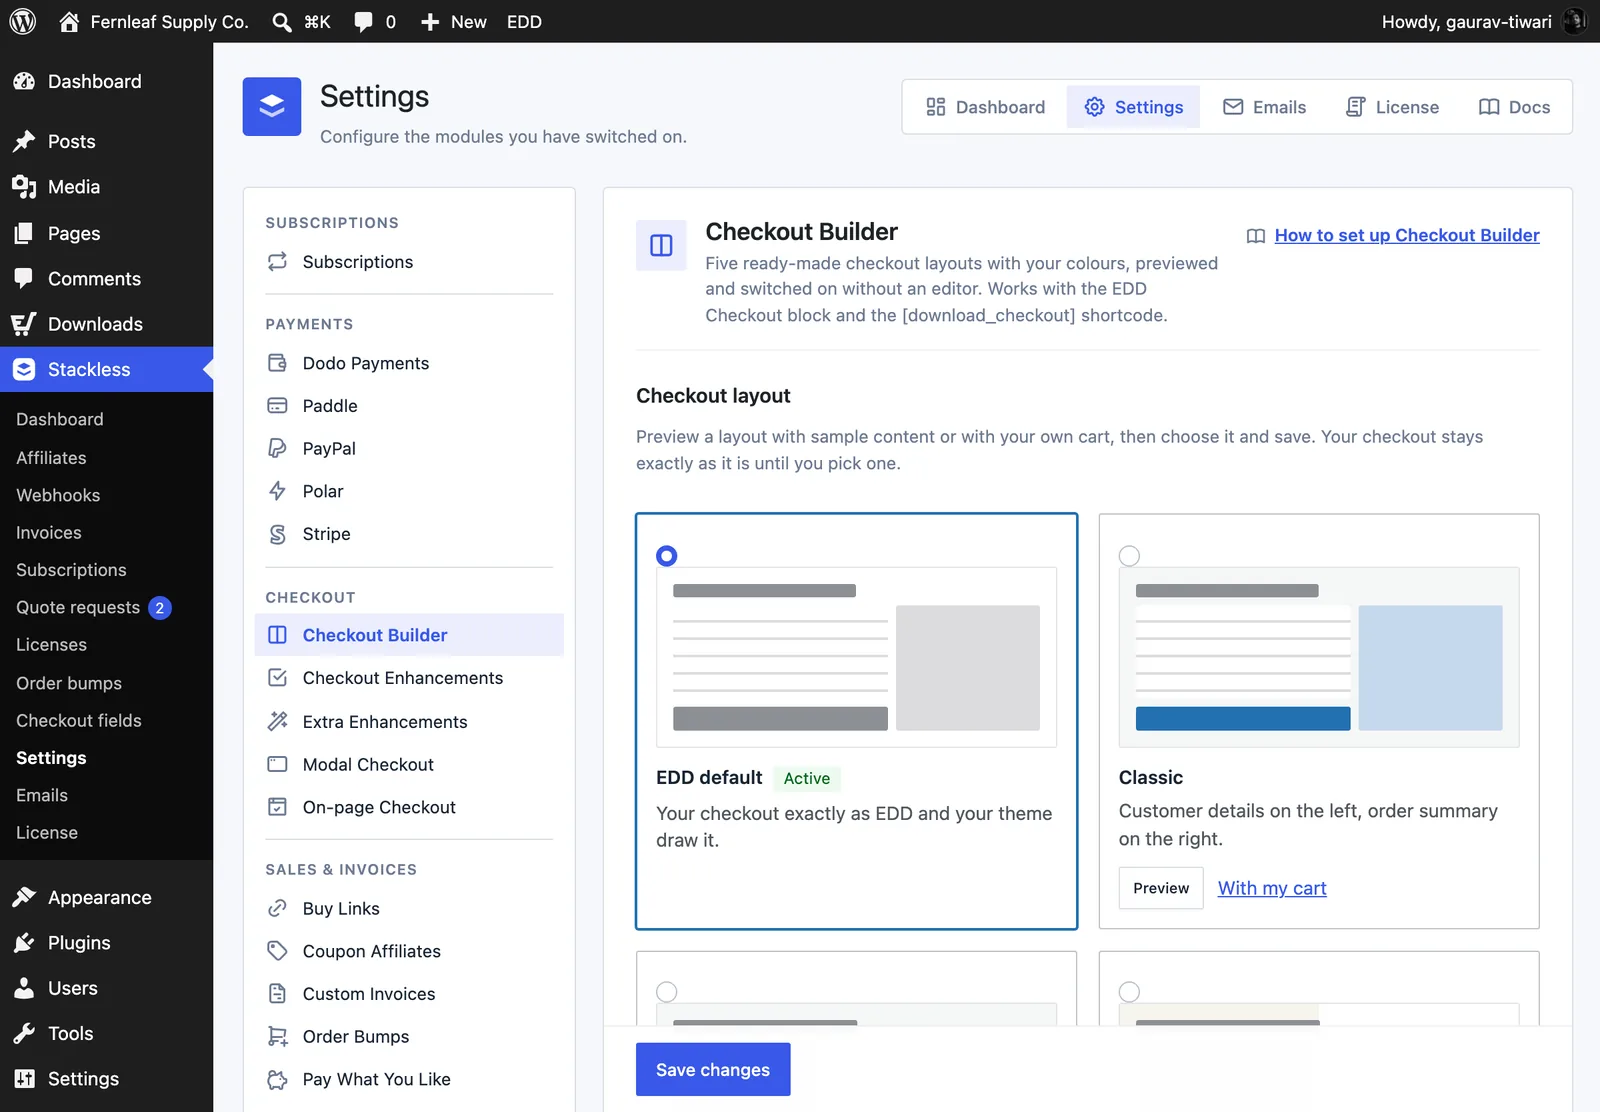Open the With my cart link

(1272, 888)
